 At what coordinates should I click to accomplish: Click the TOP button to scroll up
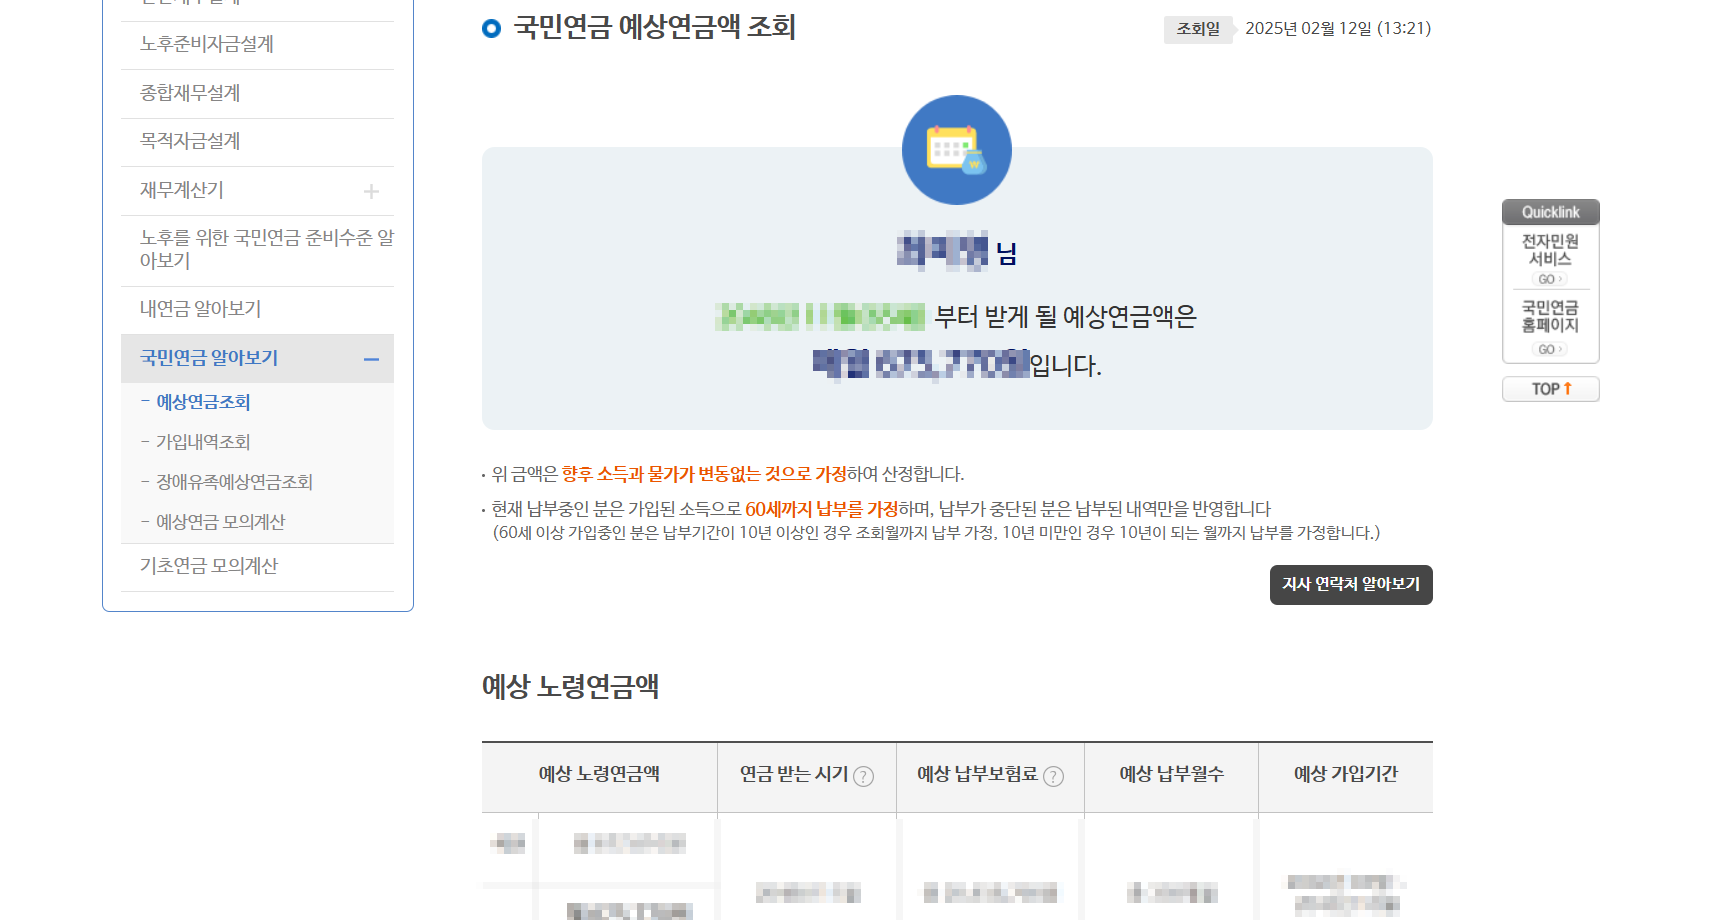(1550, 389)
